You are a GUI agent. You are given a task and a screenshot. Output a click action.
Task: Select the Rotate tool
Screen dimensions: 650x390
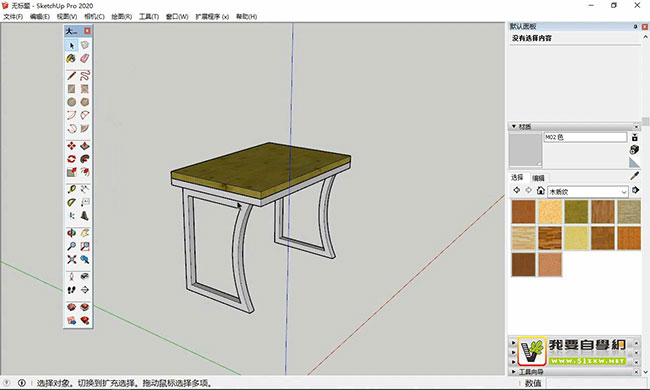(x=71, y=159)
